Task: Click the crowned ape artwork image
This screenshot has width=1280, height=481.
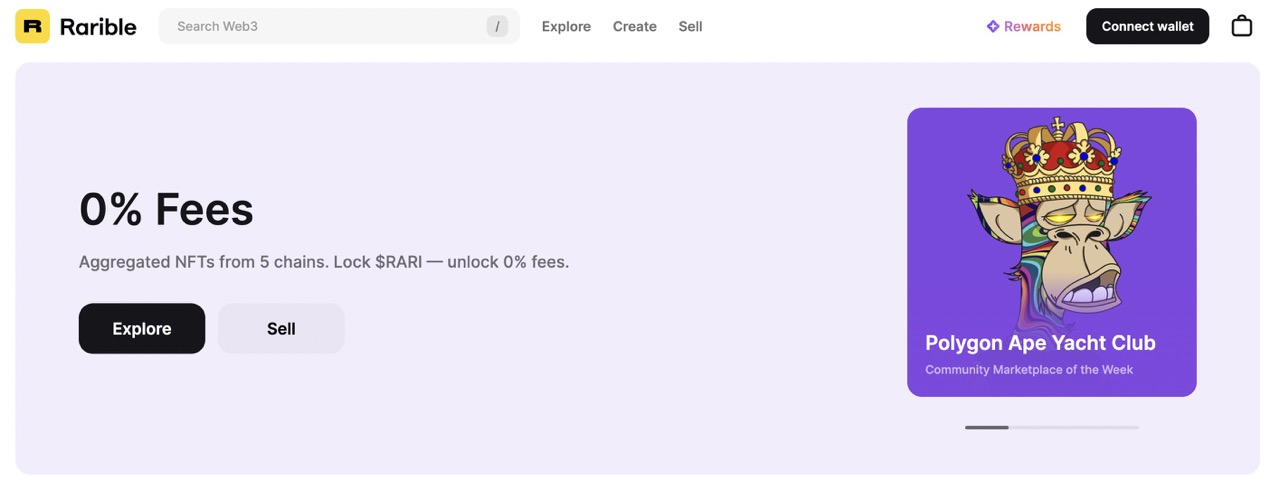Action: 1051,225
